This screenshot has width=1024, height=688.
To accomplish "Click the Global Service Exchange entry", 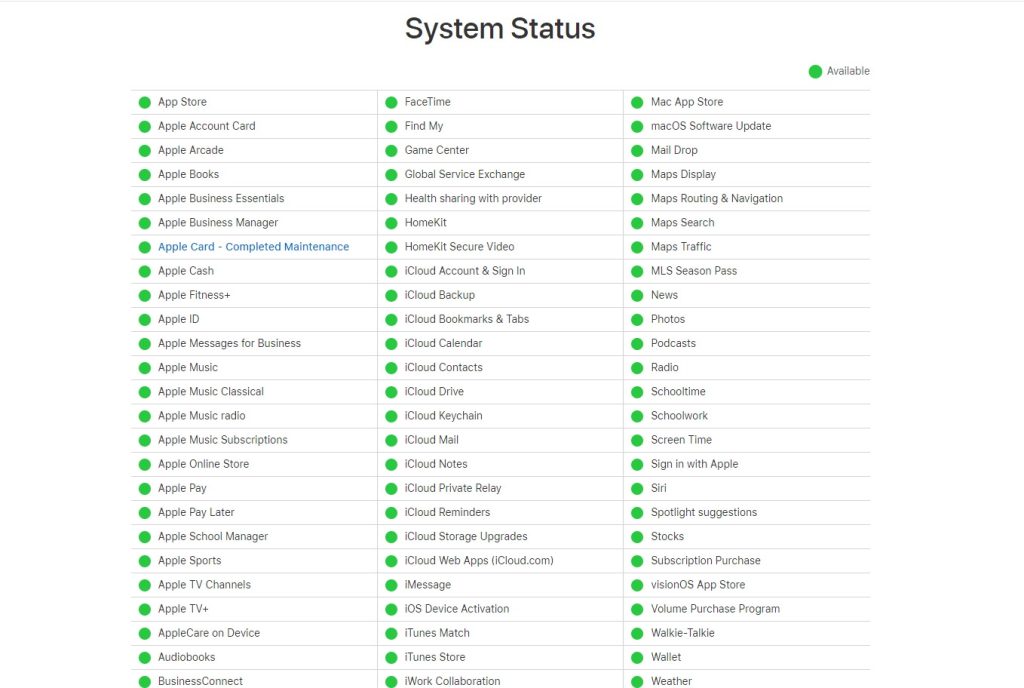I will tap(465, 174).
